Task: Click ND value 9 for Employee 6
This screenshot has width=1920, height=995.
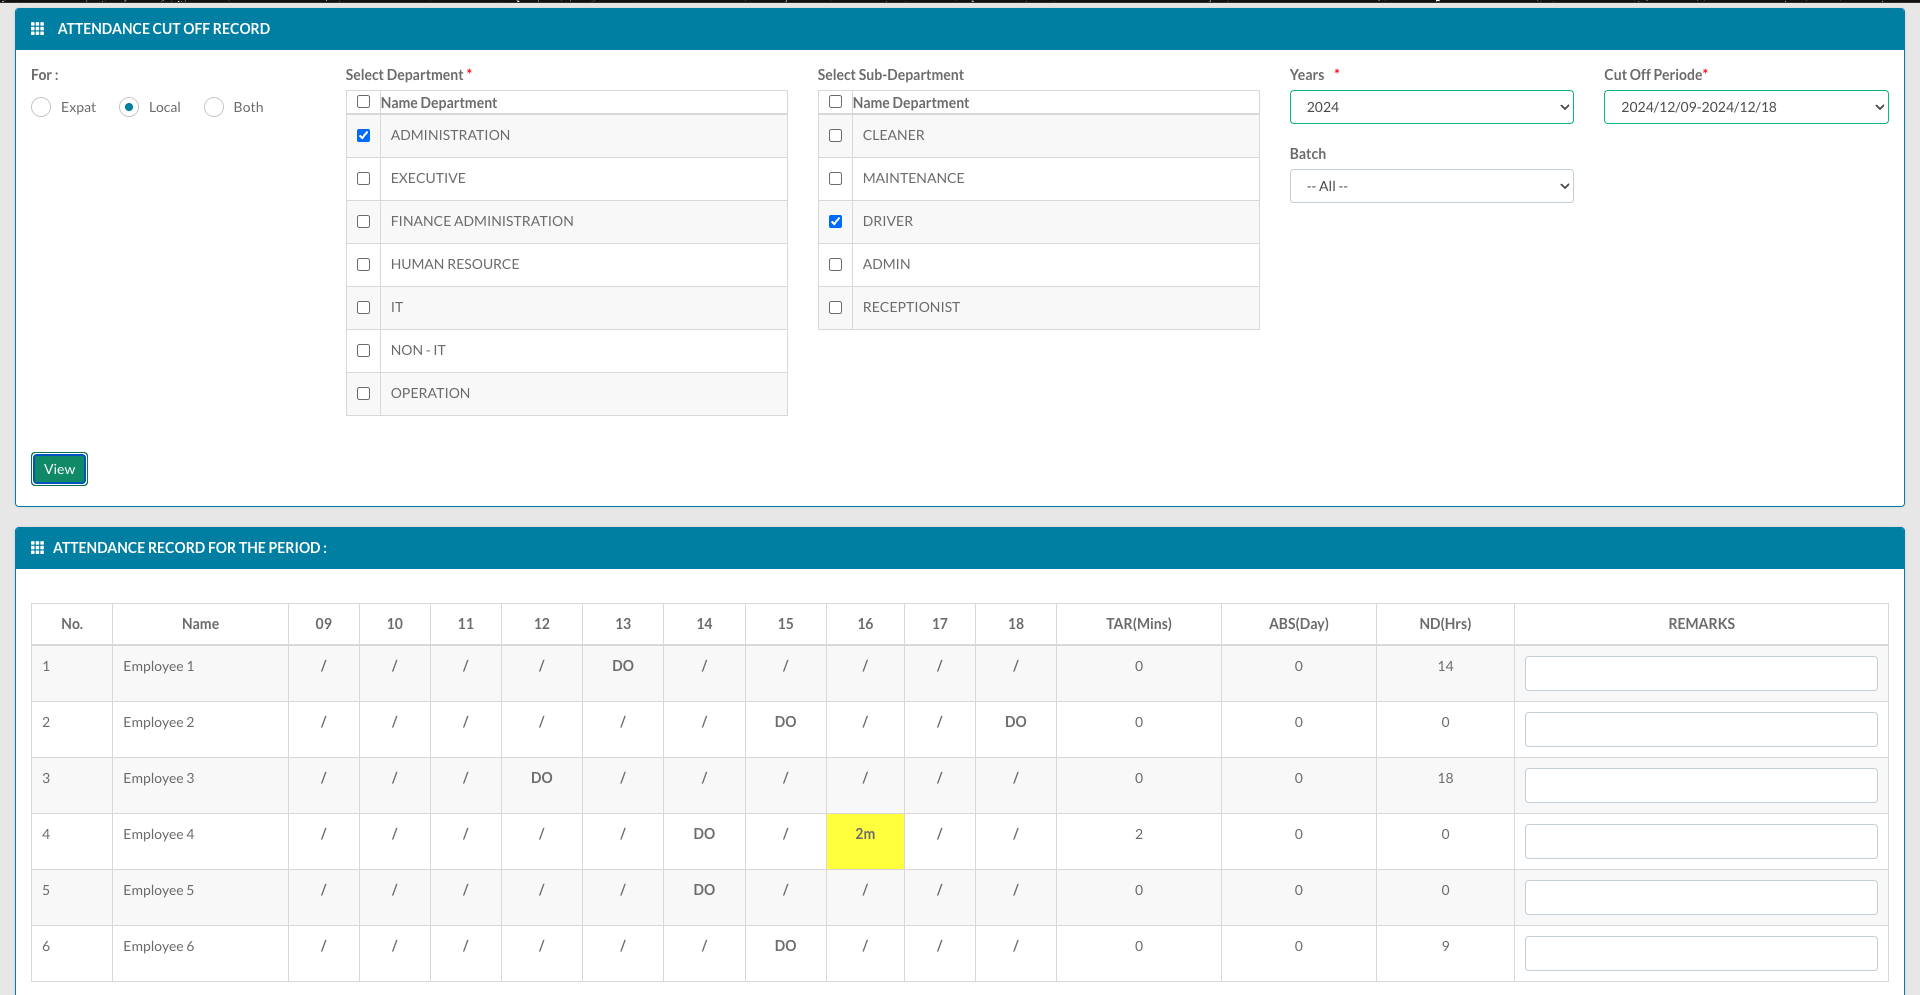Action: click(x=1445, y=946)
